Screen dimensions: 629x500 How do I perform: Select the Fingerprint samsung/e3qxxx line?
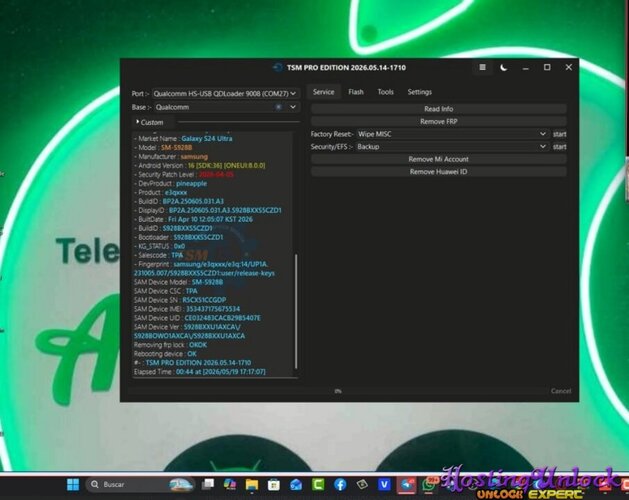pyautogui.click(x=204, y=268)
